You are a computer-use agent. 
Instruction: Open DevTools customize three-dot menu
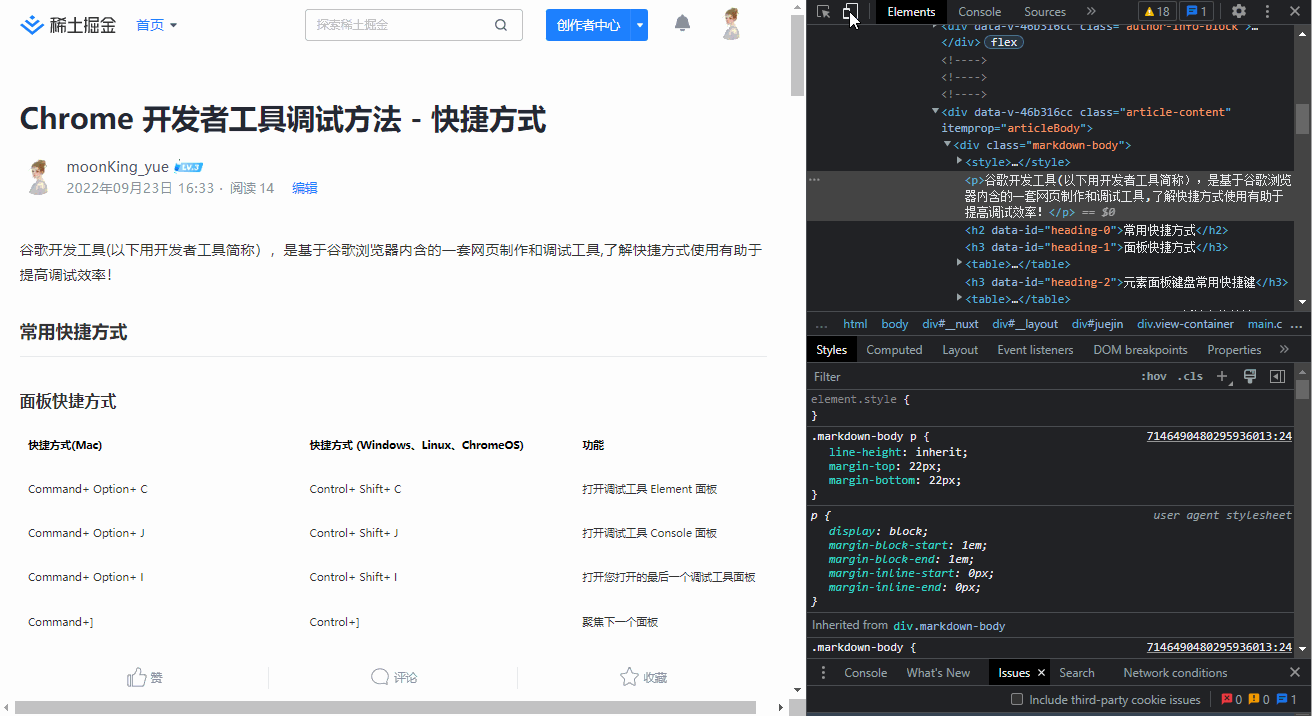(x=1267, y=12)
